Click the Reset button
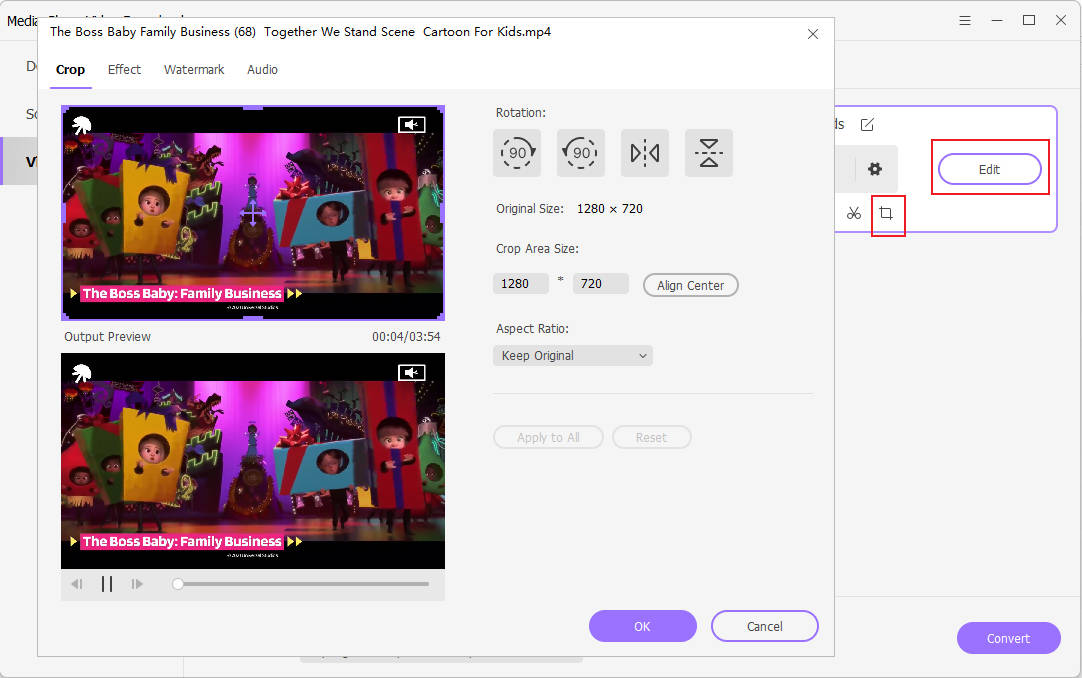The height and width of the screenshot is (678, 1082). click(x=651, y=437)
